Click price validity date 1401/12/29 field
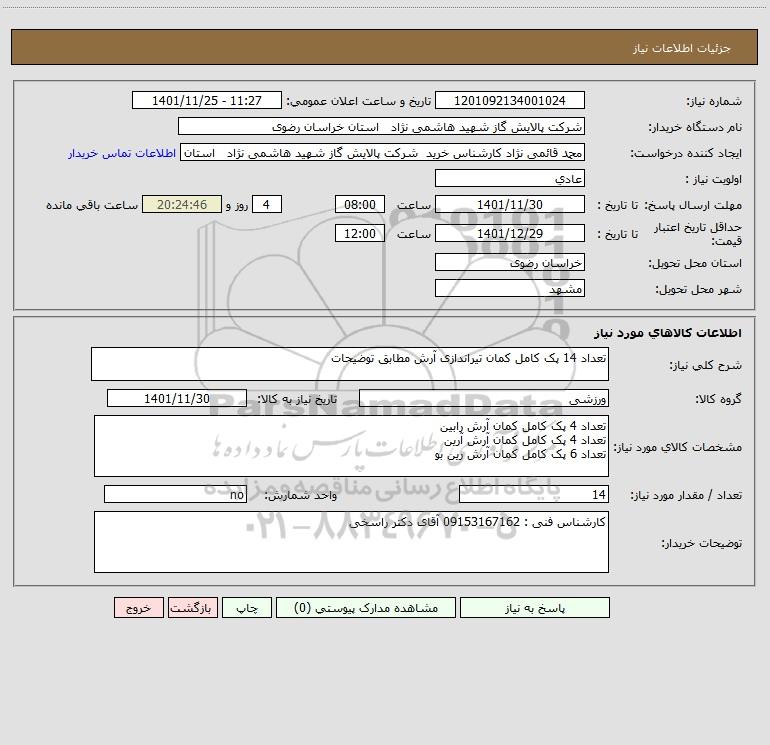The image size is (770, 745). 510,233
